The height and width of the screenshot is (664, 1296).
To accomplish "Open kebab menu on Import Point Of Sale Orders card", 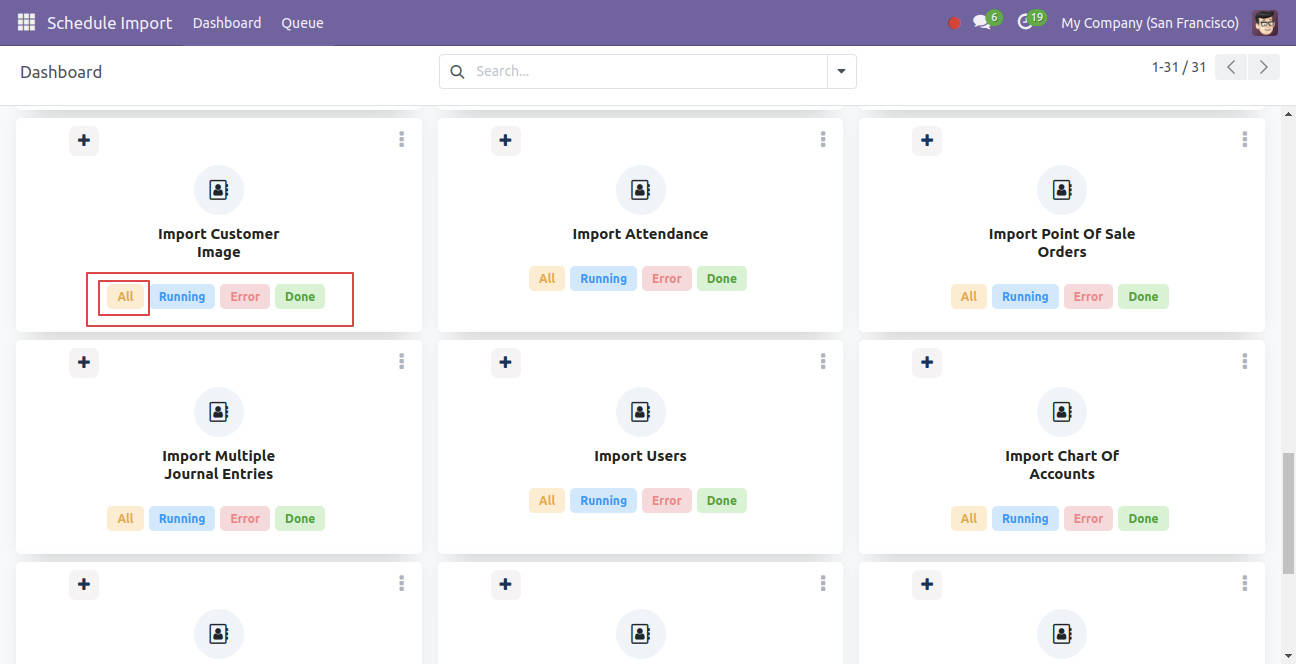I will [x=1245, y=140].
